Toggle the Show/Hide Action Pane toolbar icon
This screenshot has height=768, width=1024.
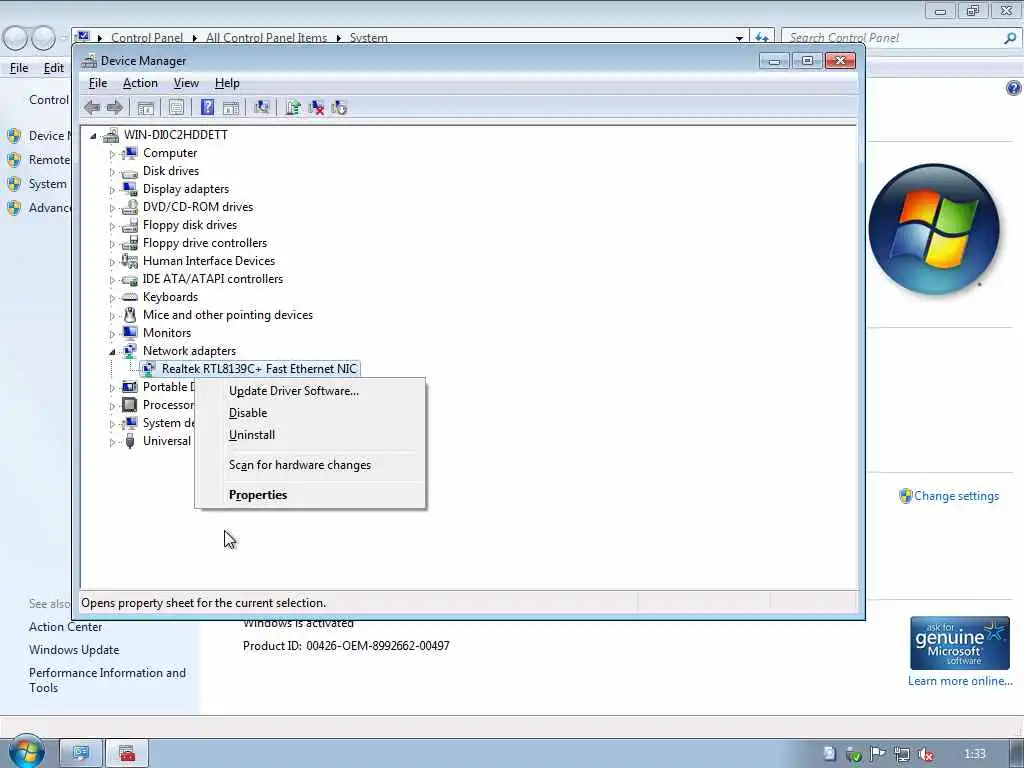click(x=231, y=108)
